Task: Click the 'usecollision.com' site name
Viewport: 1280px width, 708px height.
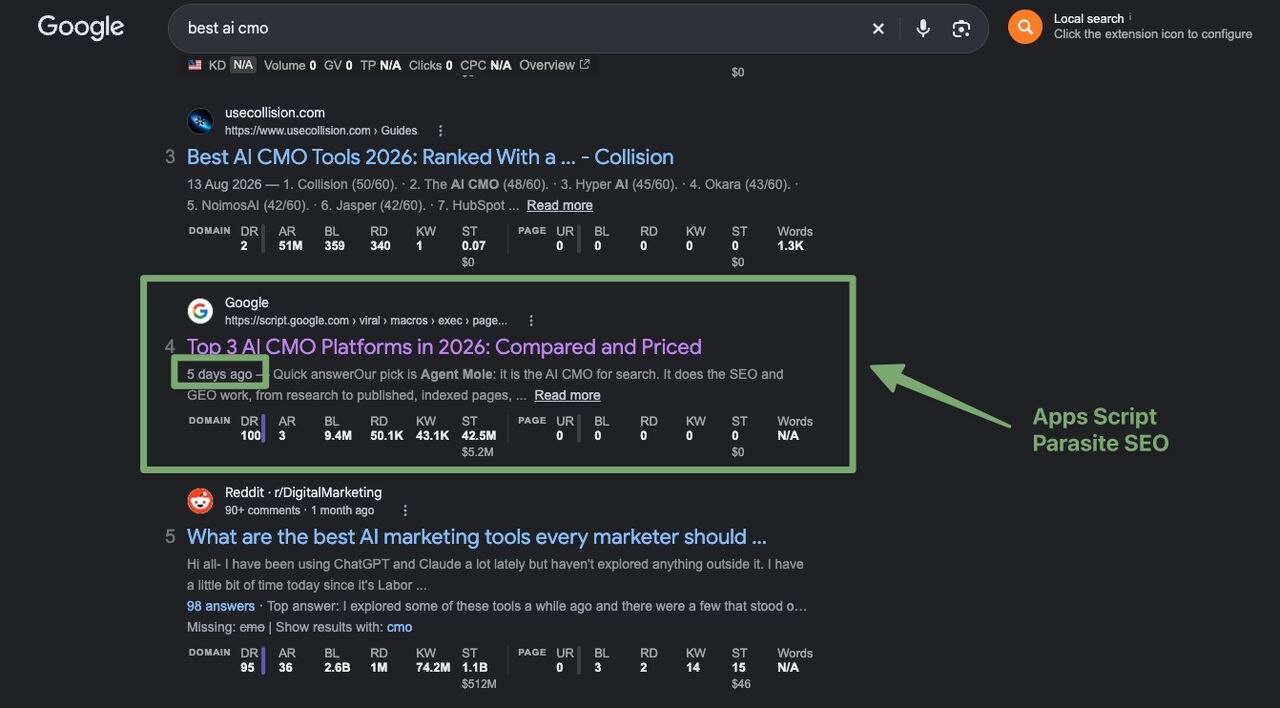Action: click(x=275, y=113)
